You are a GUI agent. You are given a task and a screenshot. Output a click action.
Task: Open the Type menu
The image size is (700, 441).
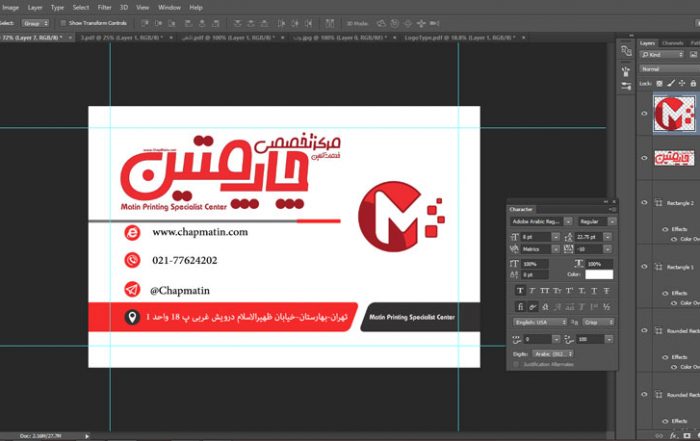pyautogui.click(x=57, y=8)
